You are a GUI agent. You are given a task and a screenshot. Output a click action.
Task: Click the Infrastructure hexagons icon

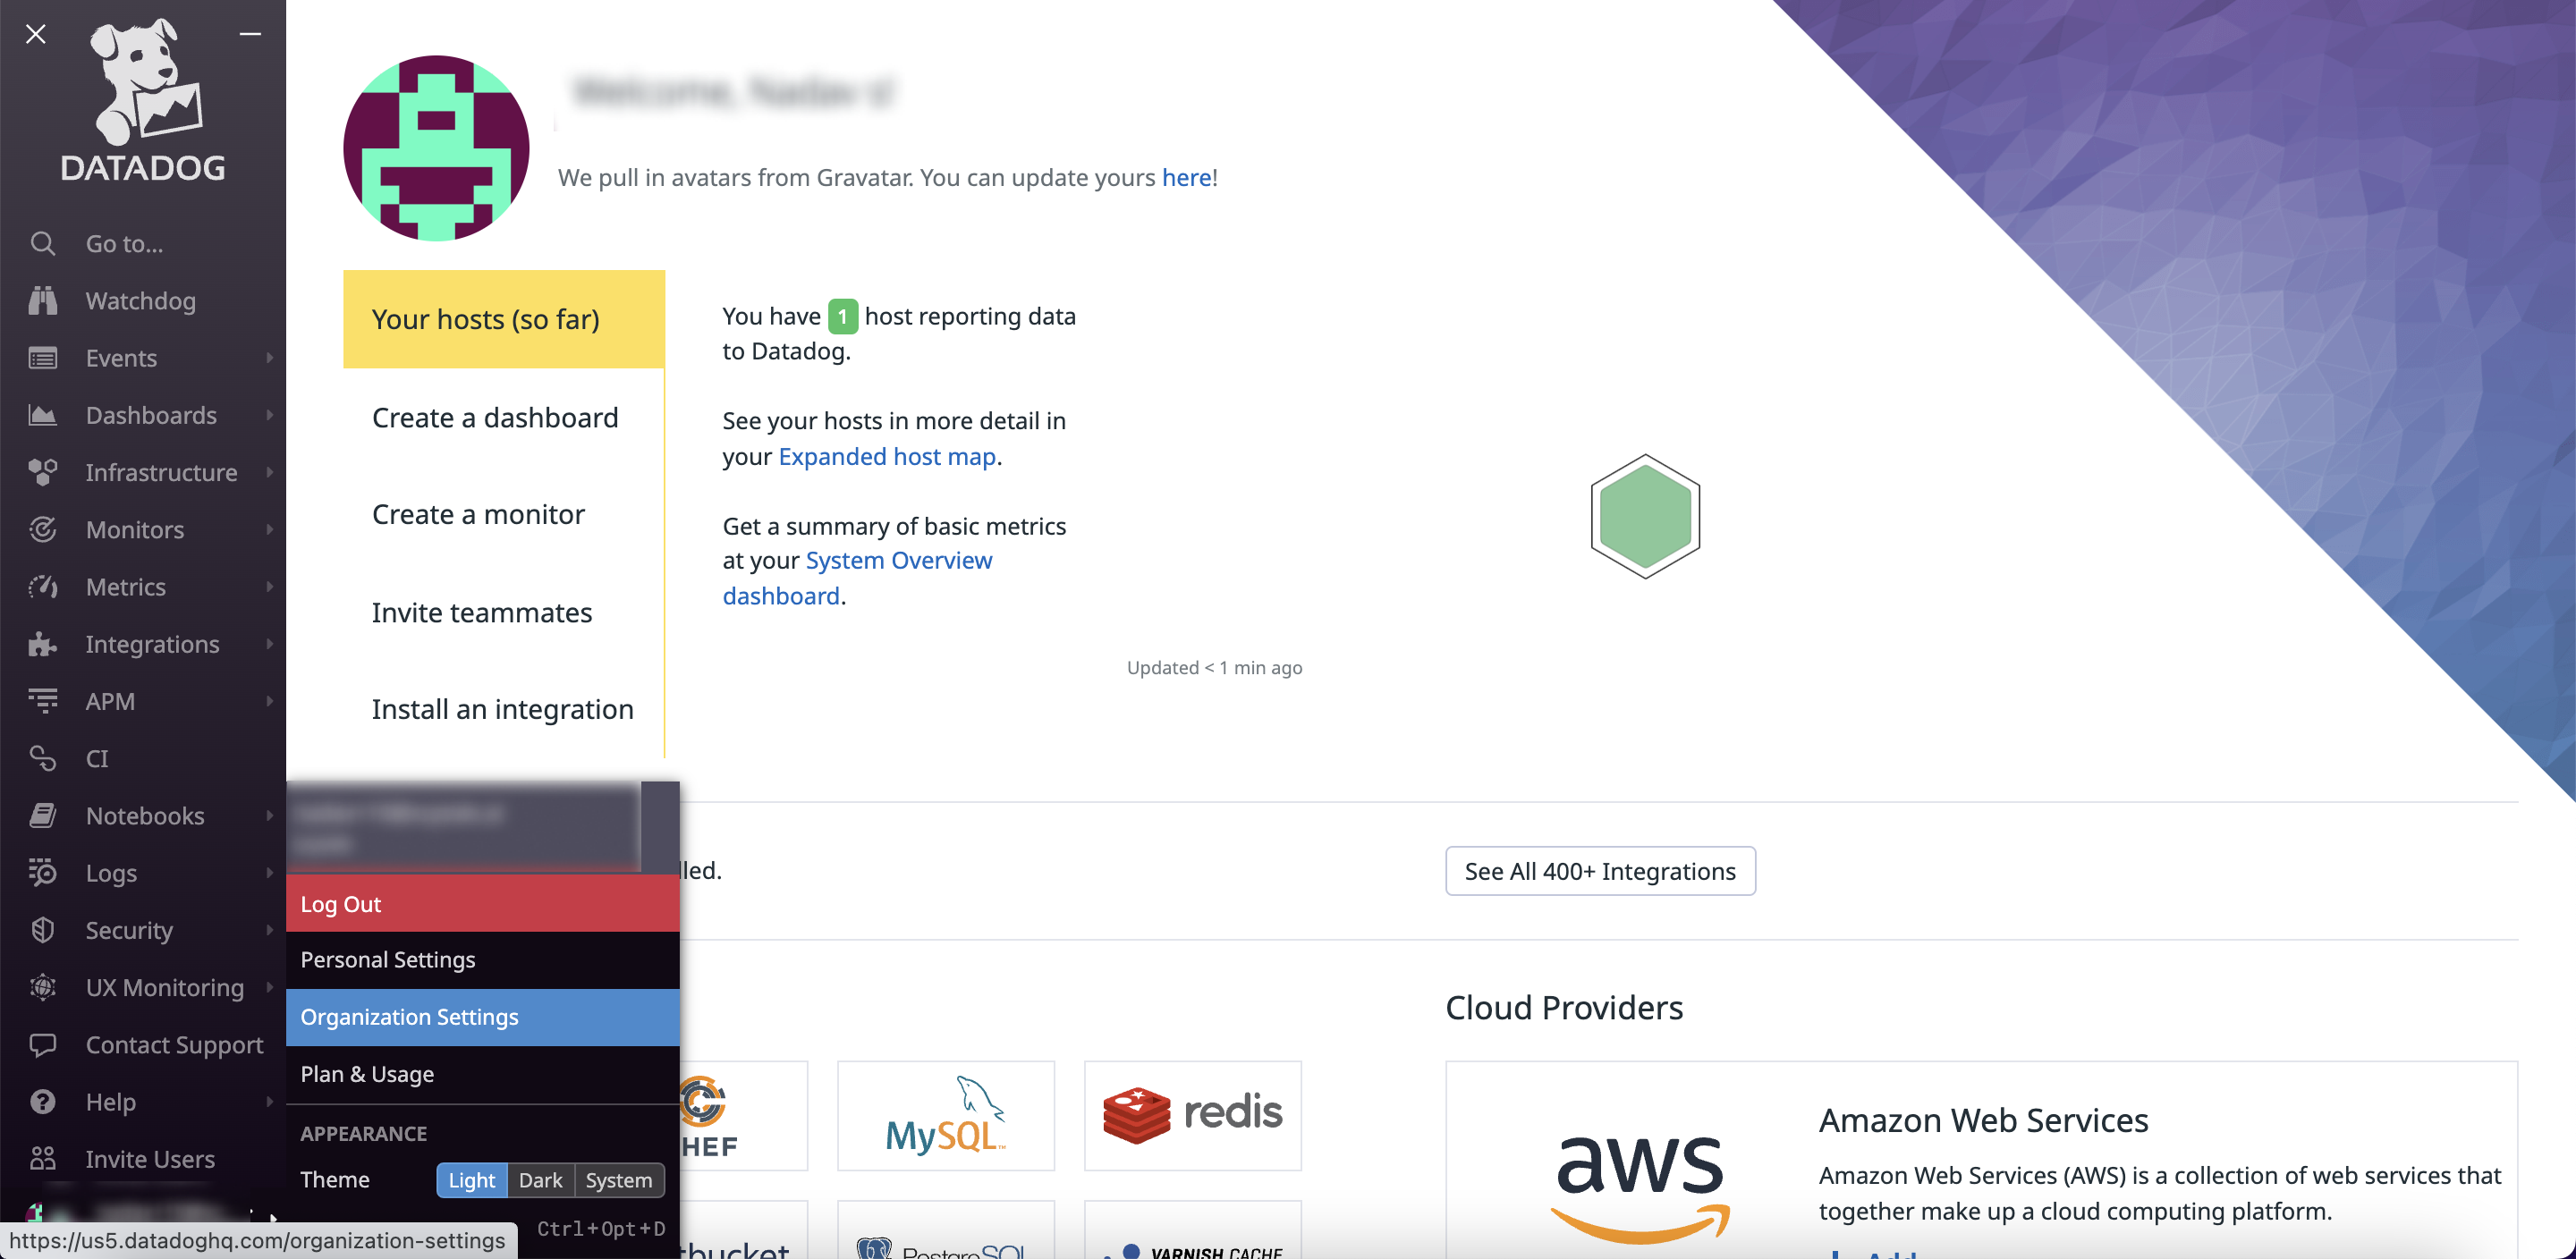pos(42,472)
